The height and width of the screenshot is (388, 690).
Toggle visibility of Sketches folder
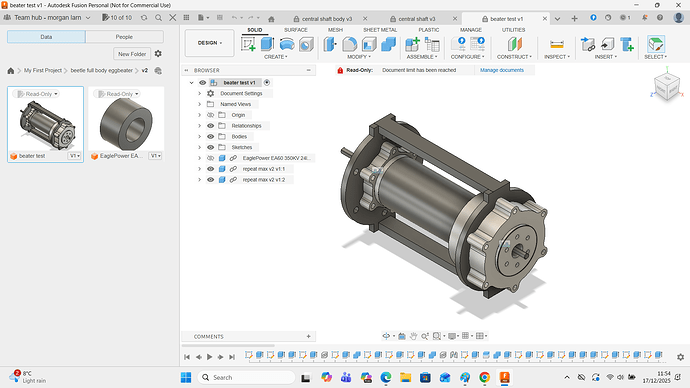coord(210,147)
